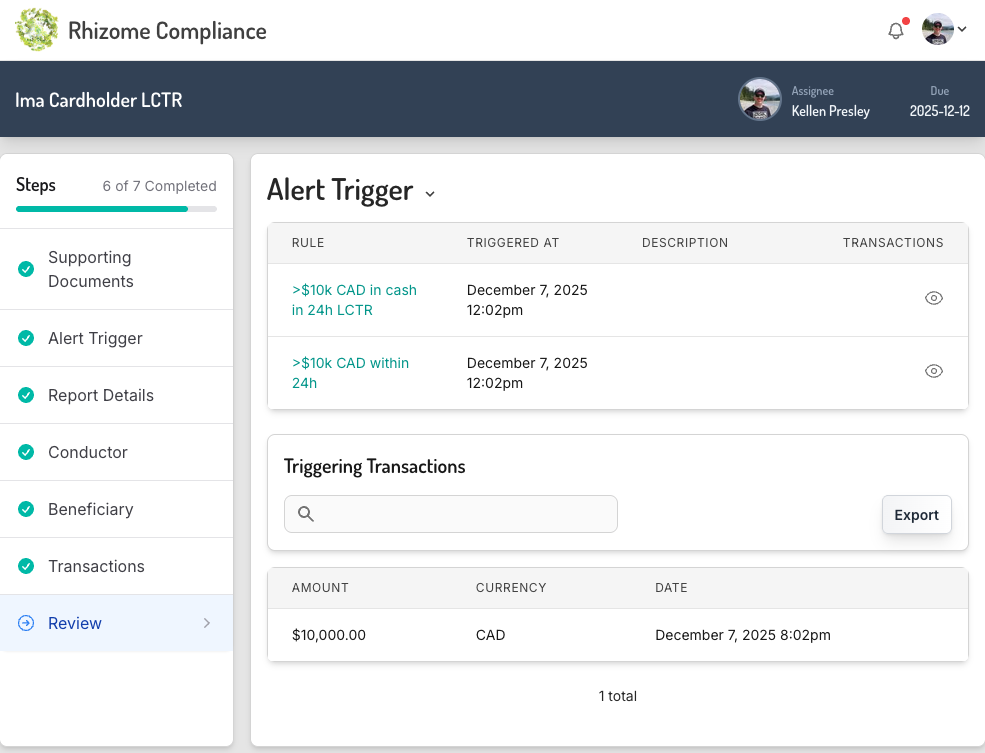Select the Alert Trigger step in sidebar
985x753 pixels.
(95, 338)
